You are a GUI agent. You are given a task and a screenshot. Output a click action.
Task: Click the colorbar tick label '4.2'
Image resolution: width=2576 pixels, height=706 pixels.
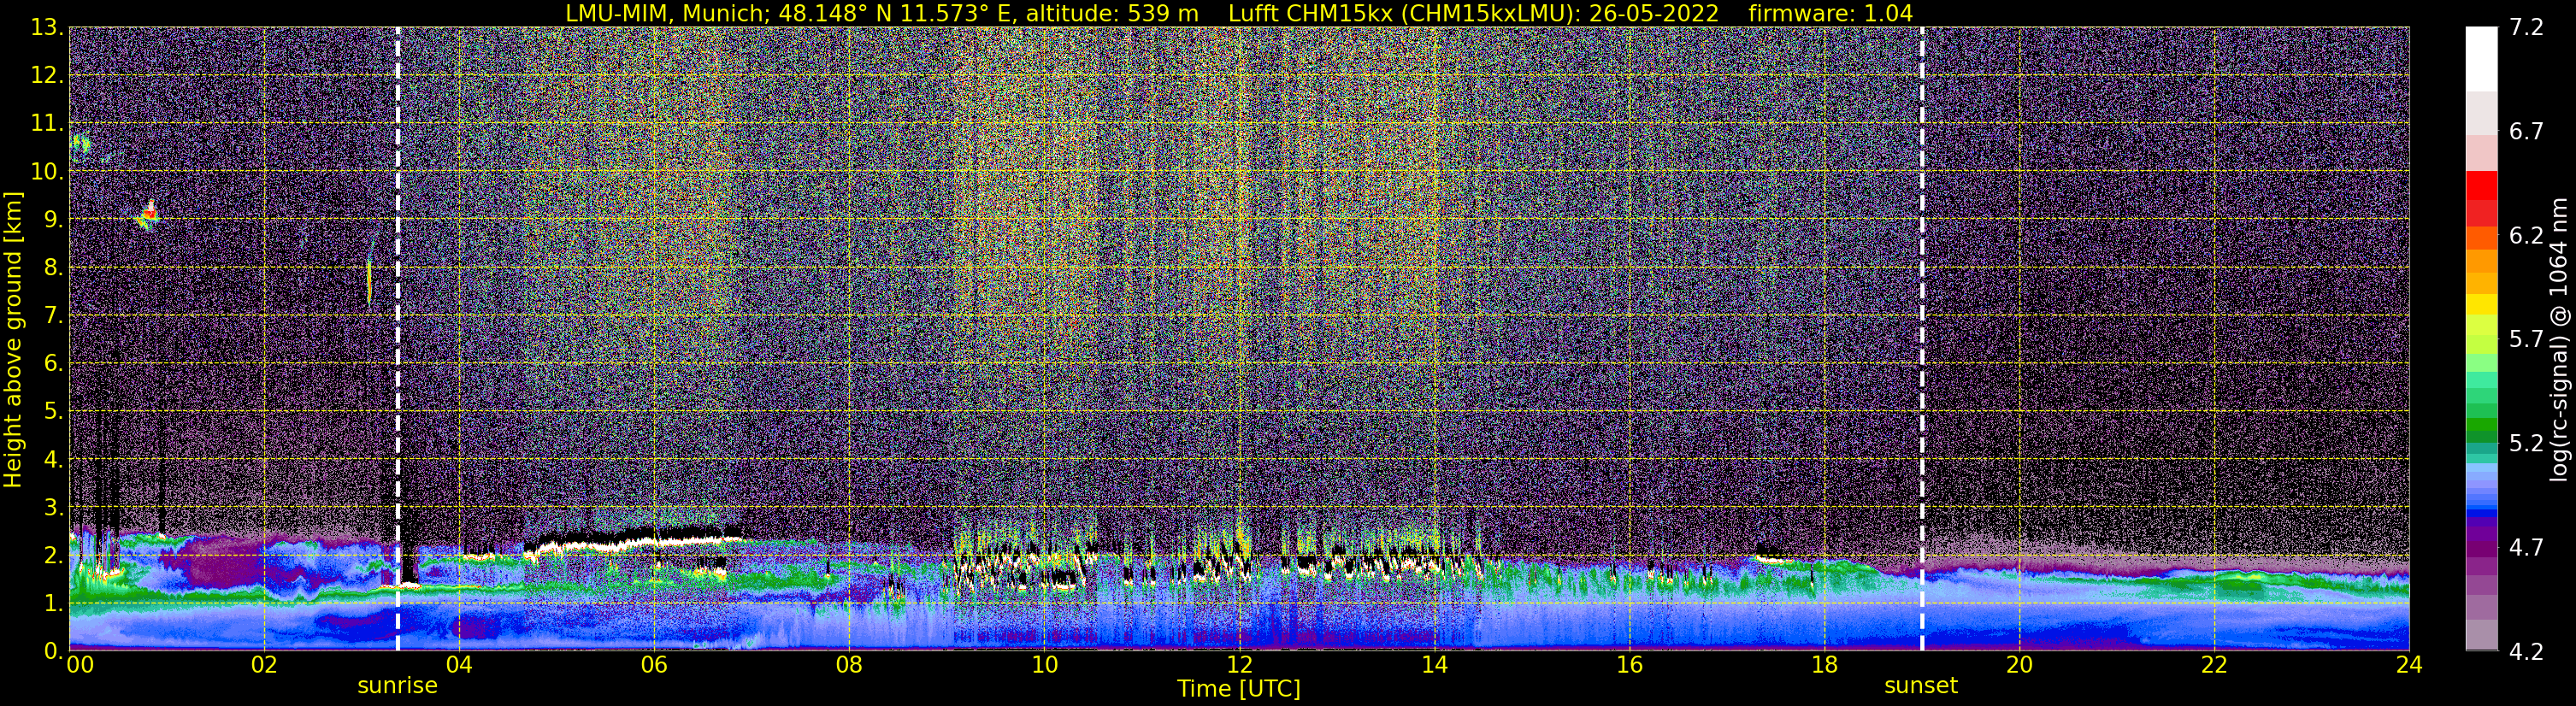coord(2526,652)
